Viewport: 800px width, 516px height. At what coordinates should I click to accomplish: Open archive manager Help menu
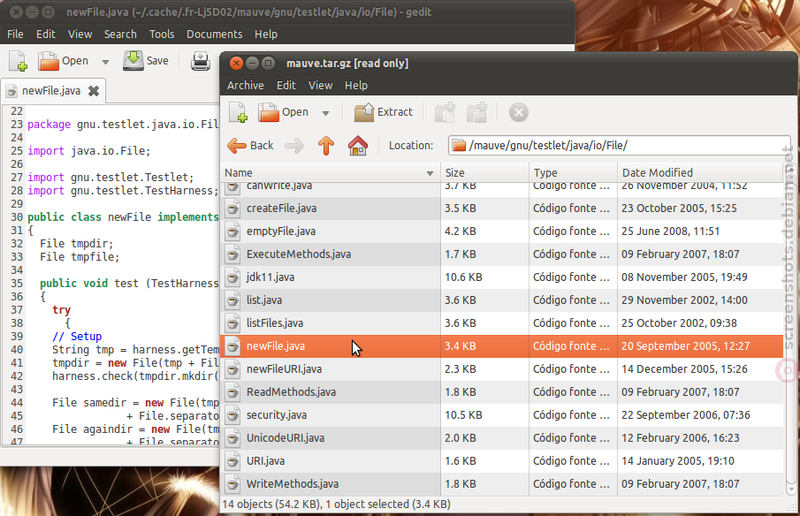click(x=356, y=85)
